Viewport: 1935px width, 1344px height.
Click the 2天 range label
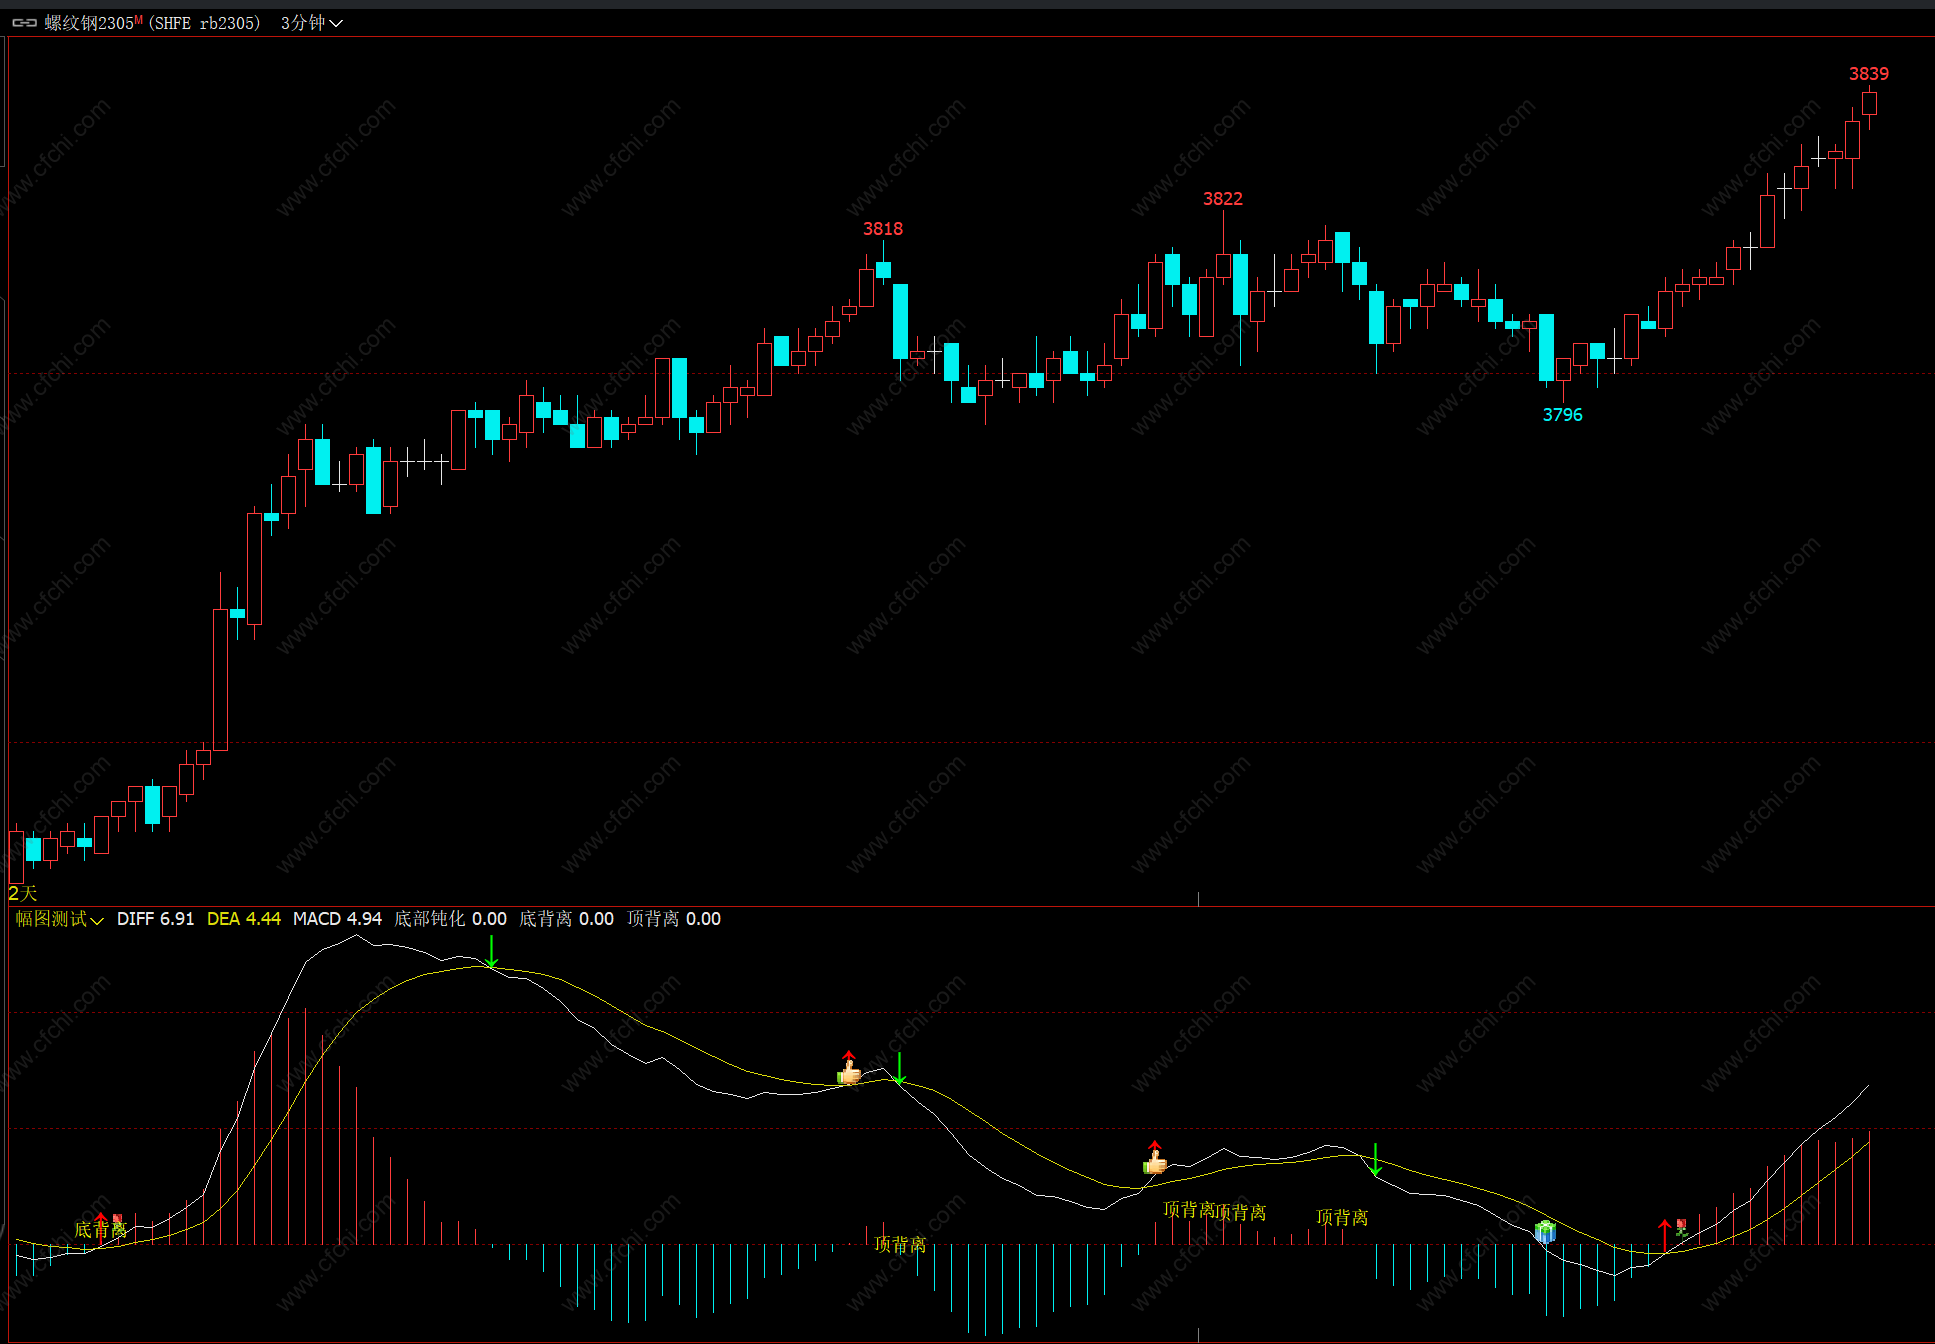click(x=22, y=892)
